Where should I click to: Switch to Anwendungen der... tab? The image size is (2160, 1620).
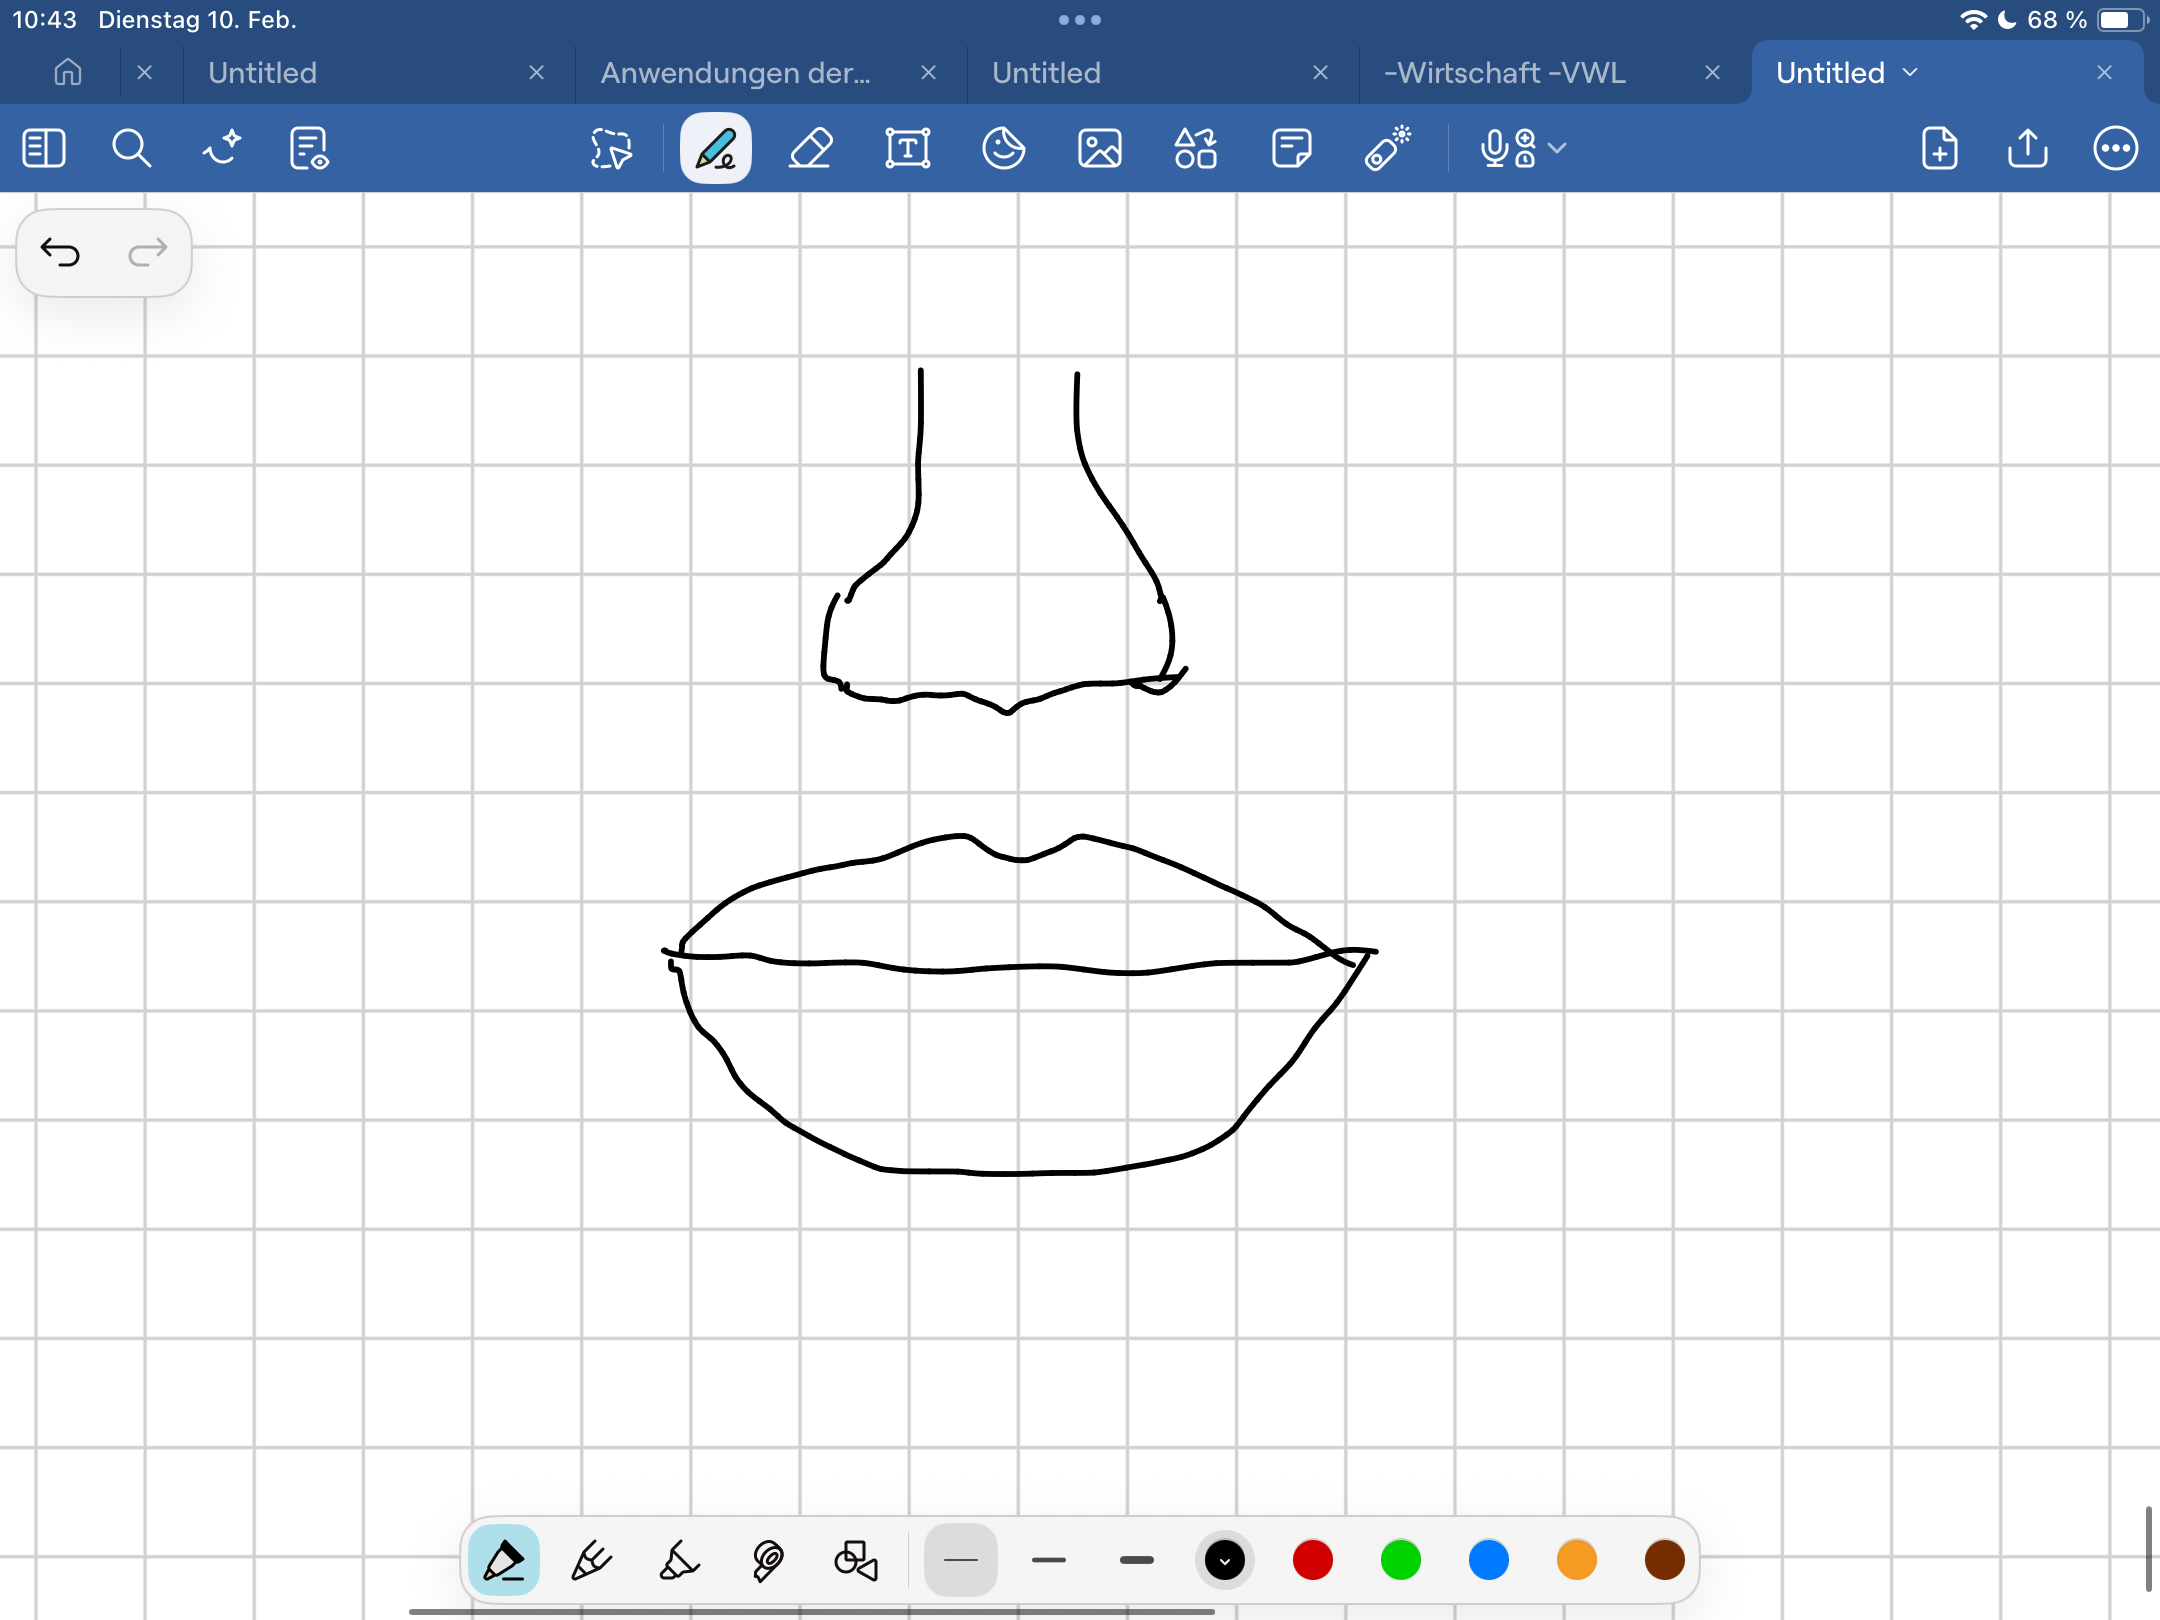(735, 73)
